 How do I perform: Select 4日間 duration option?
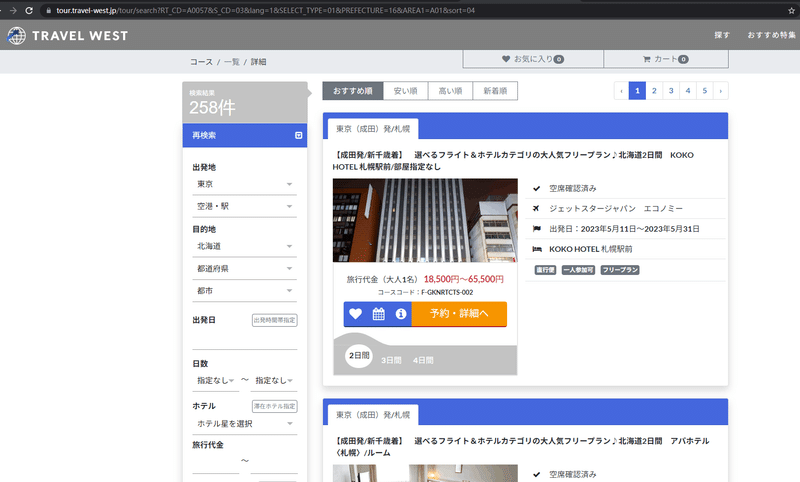click(x=423, y=360)
